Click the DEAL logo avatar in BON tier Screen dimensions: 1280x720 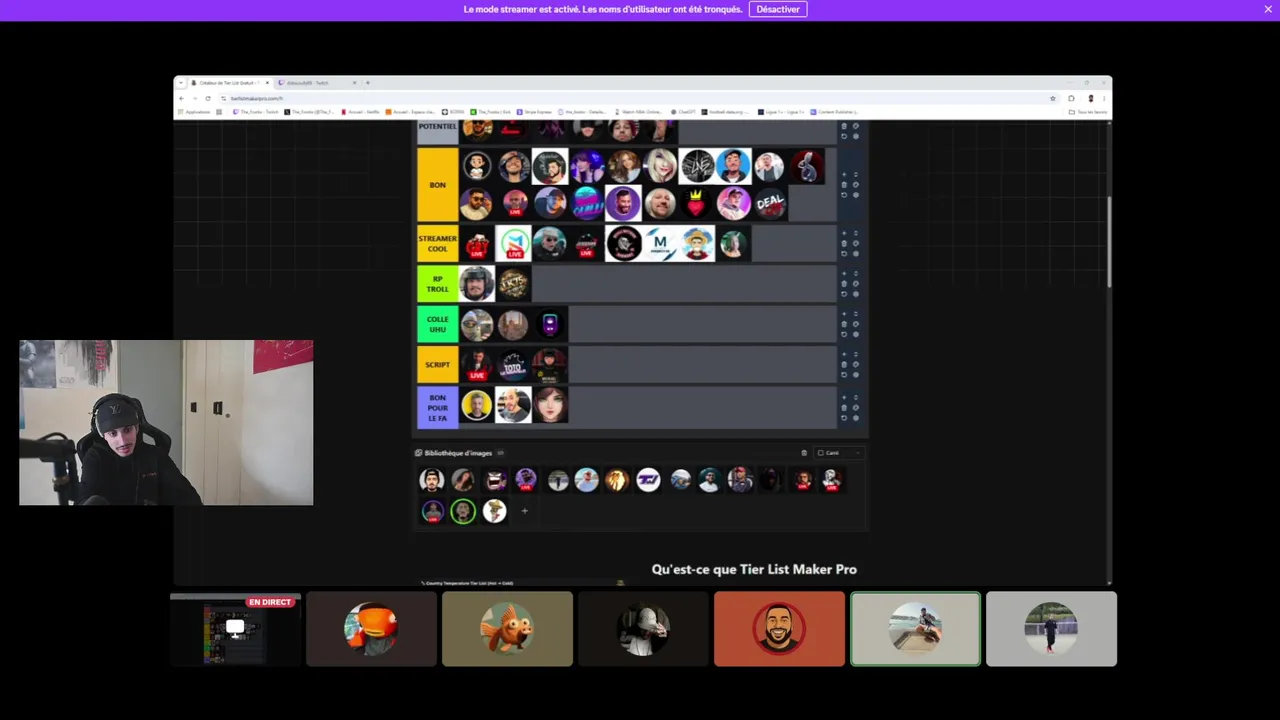[x=770, y=203]
